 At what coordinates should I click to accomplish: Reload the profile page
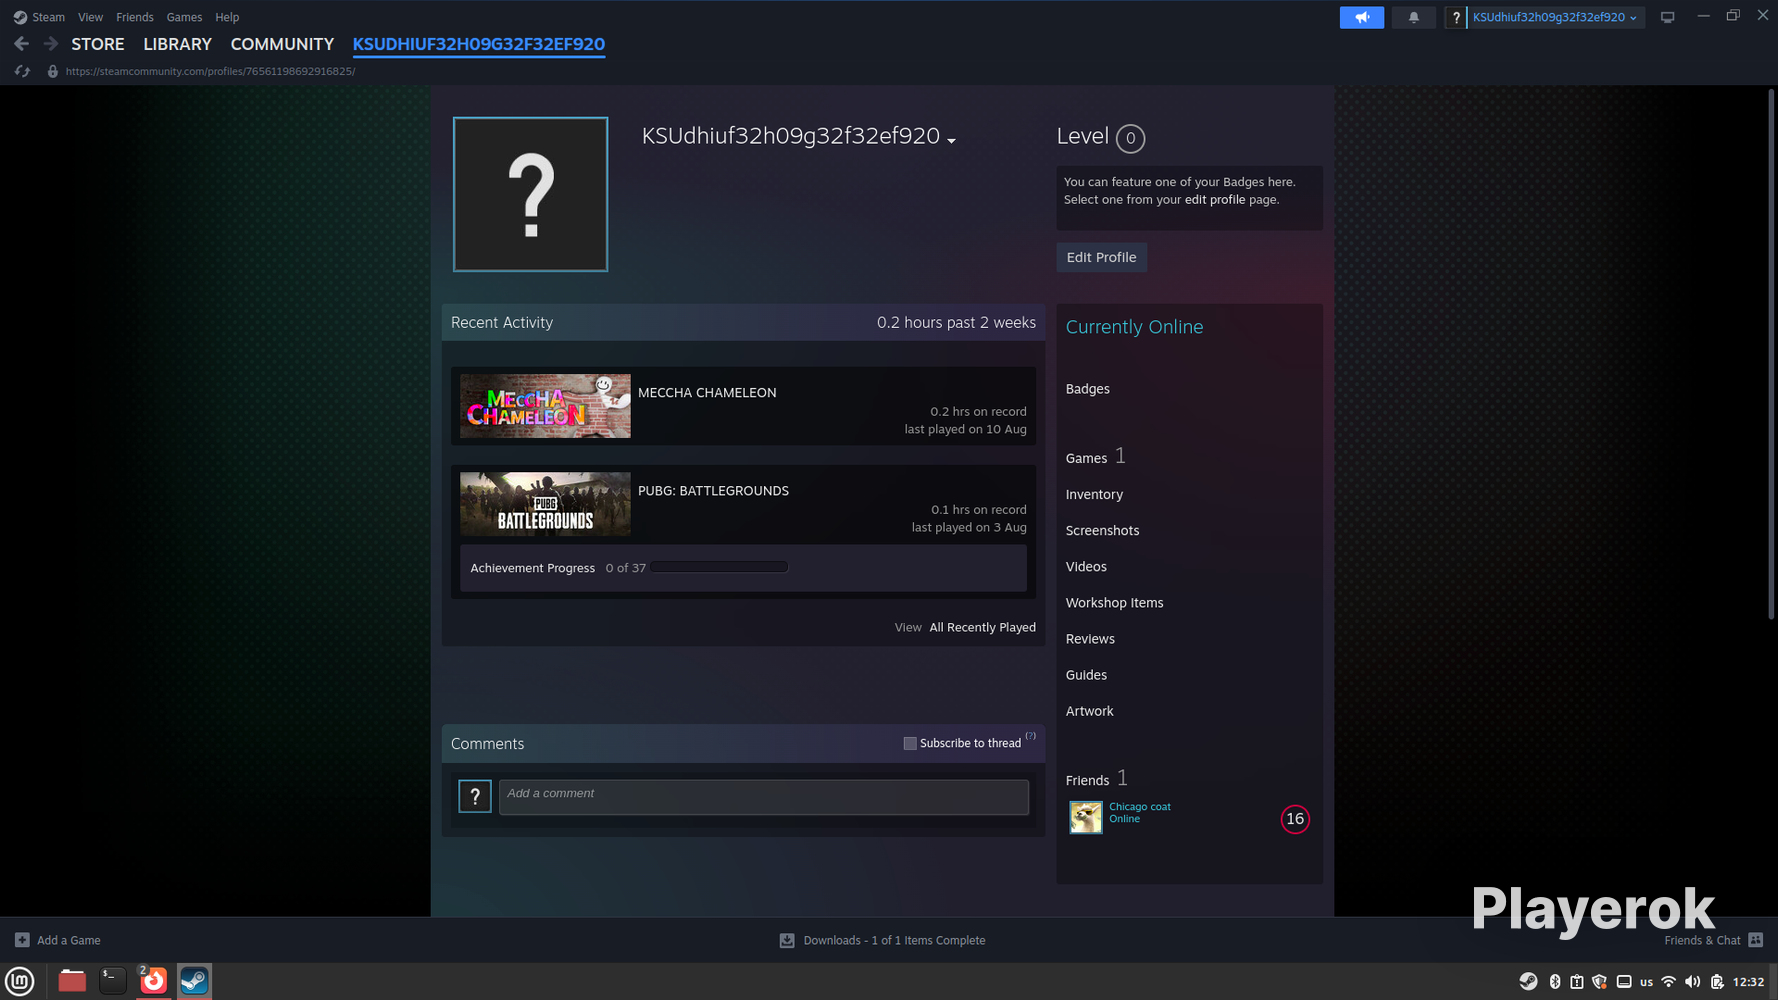[22, 71]
